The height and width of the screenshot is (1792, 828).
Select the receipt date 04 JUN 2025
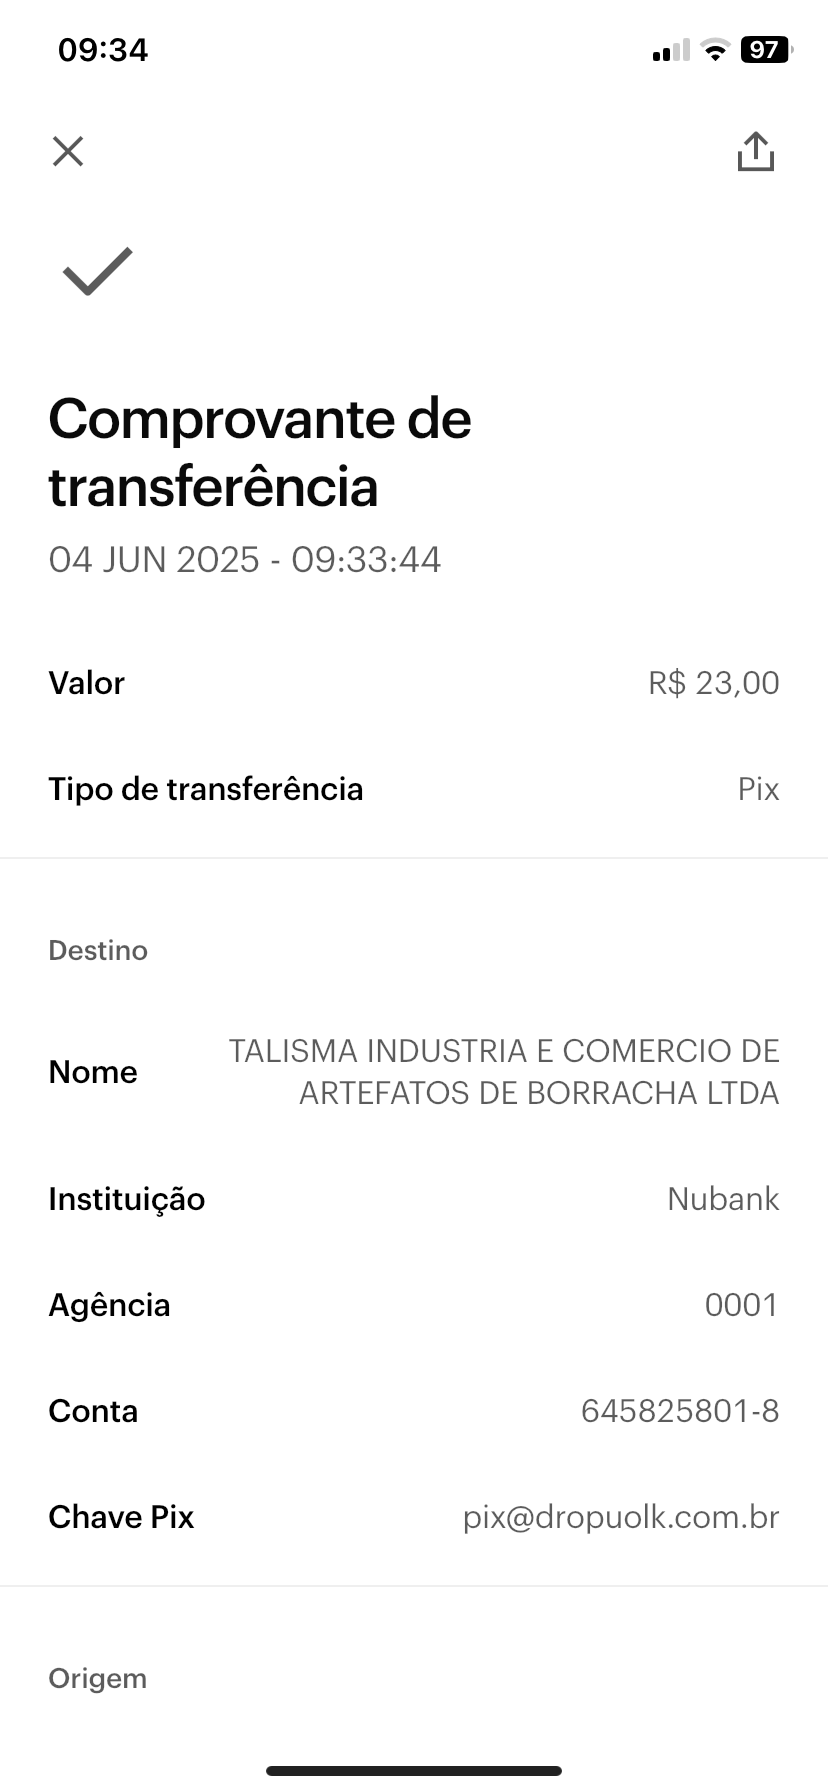pyautogui.click(x=154, y=559)
